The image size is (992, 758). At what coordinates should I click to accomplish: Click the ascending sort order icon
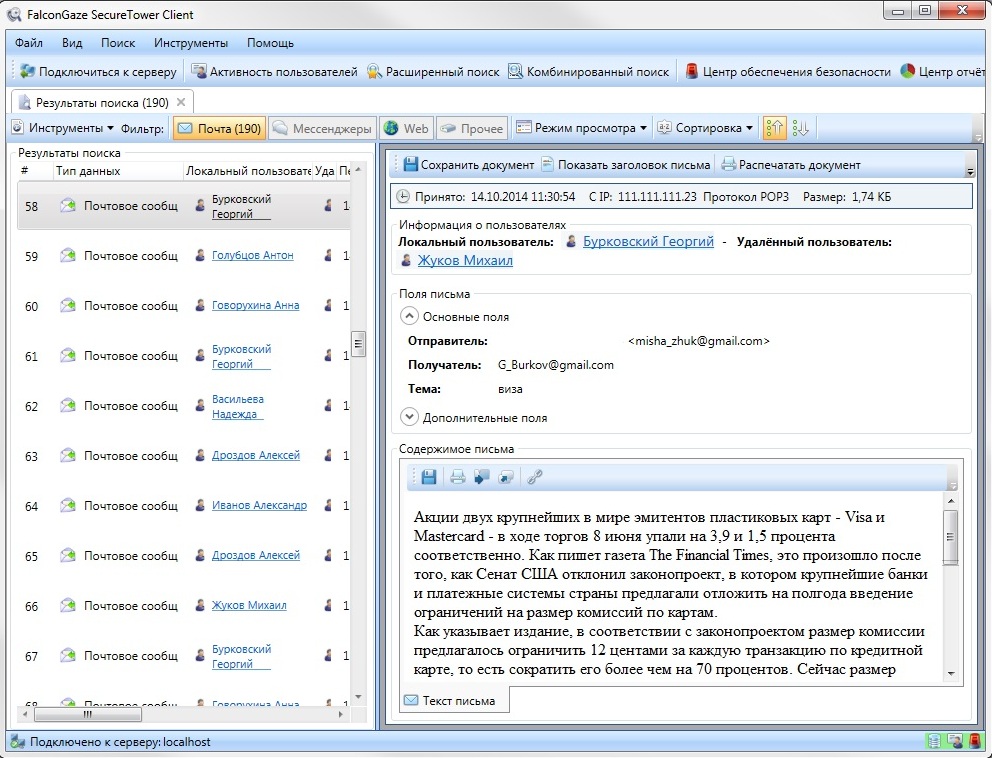pyautogui.click(x=774, y=128)
